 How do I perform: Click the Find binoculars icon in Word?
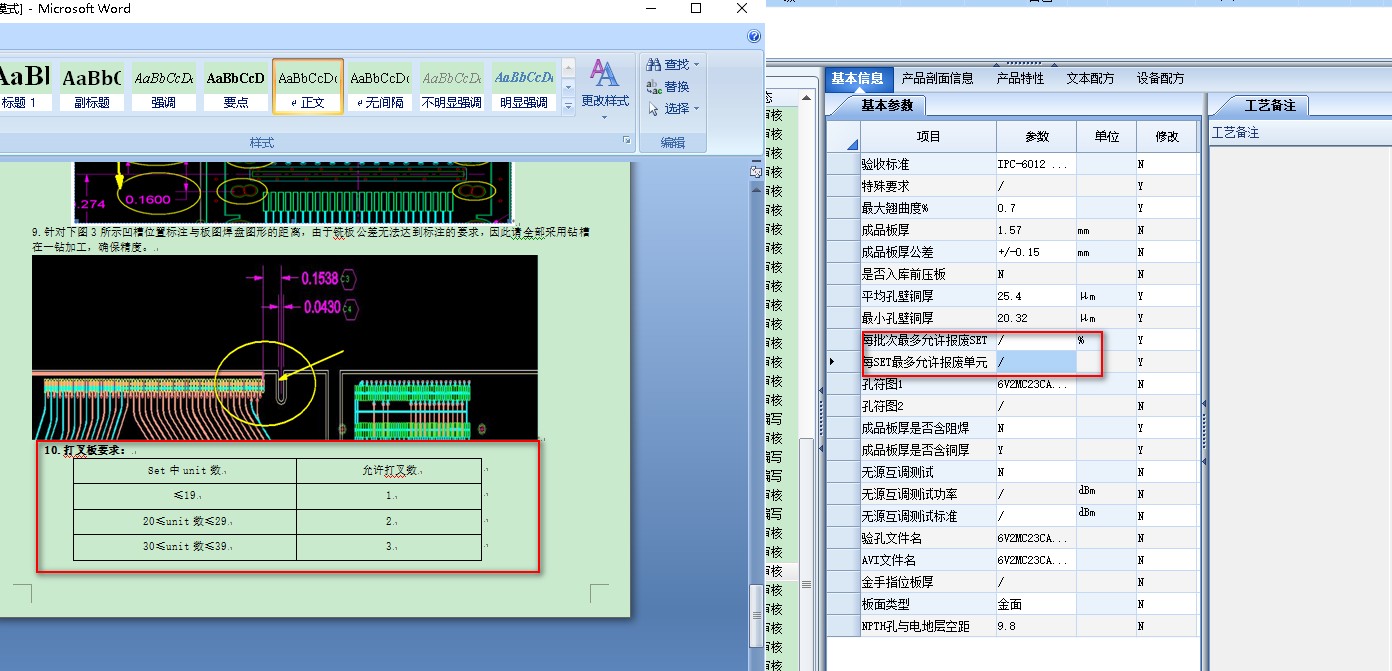pyautogui.click(x=654, y=65)
